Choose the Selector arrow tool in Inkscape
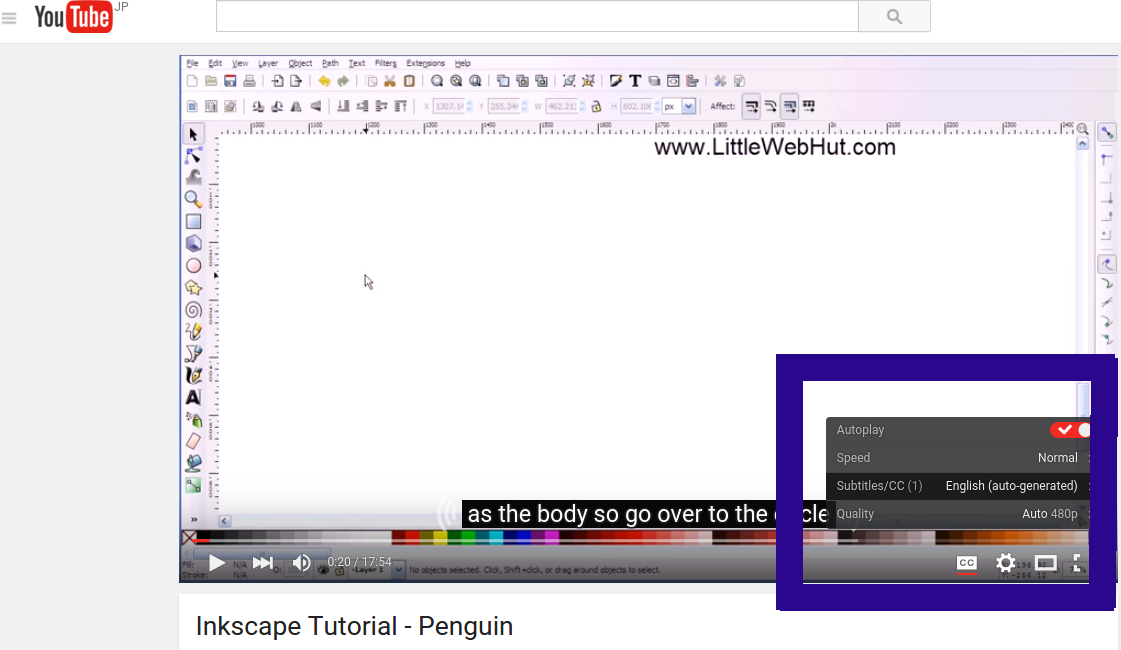The height and width of the screenshot is (650, 1121). [x=193, y=134]
